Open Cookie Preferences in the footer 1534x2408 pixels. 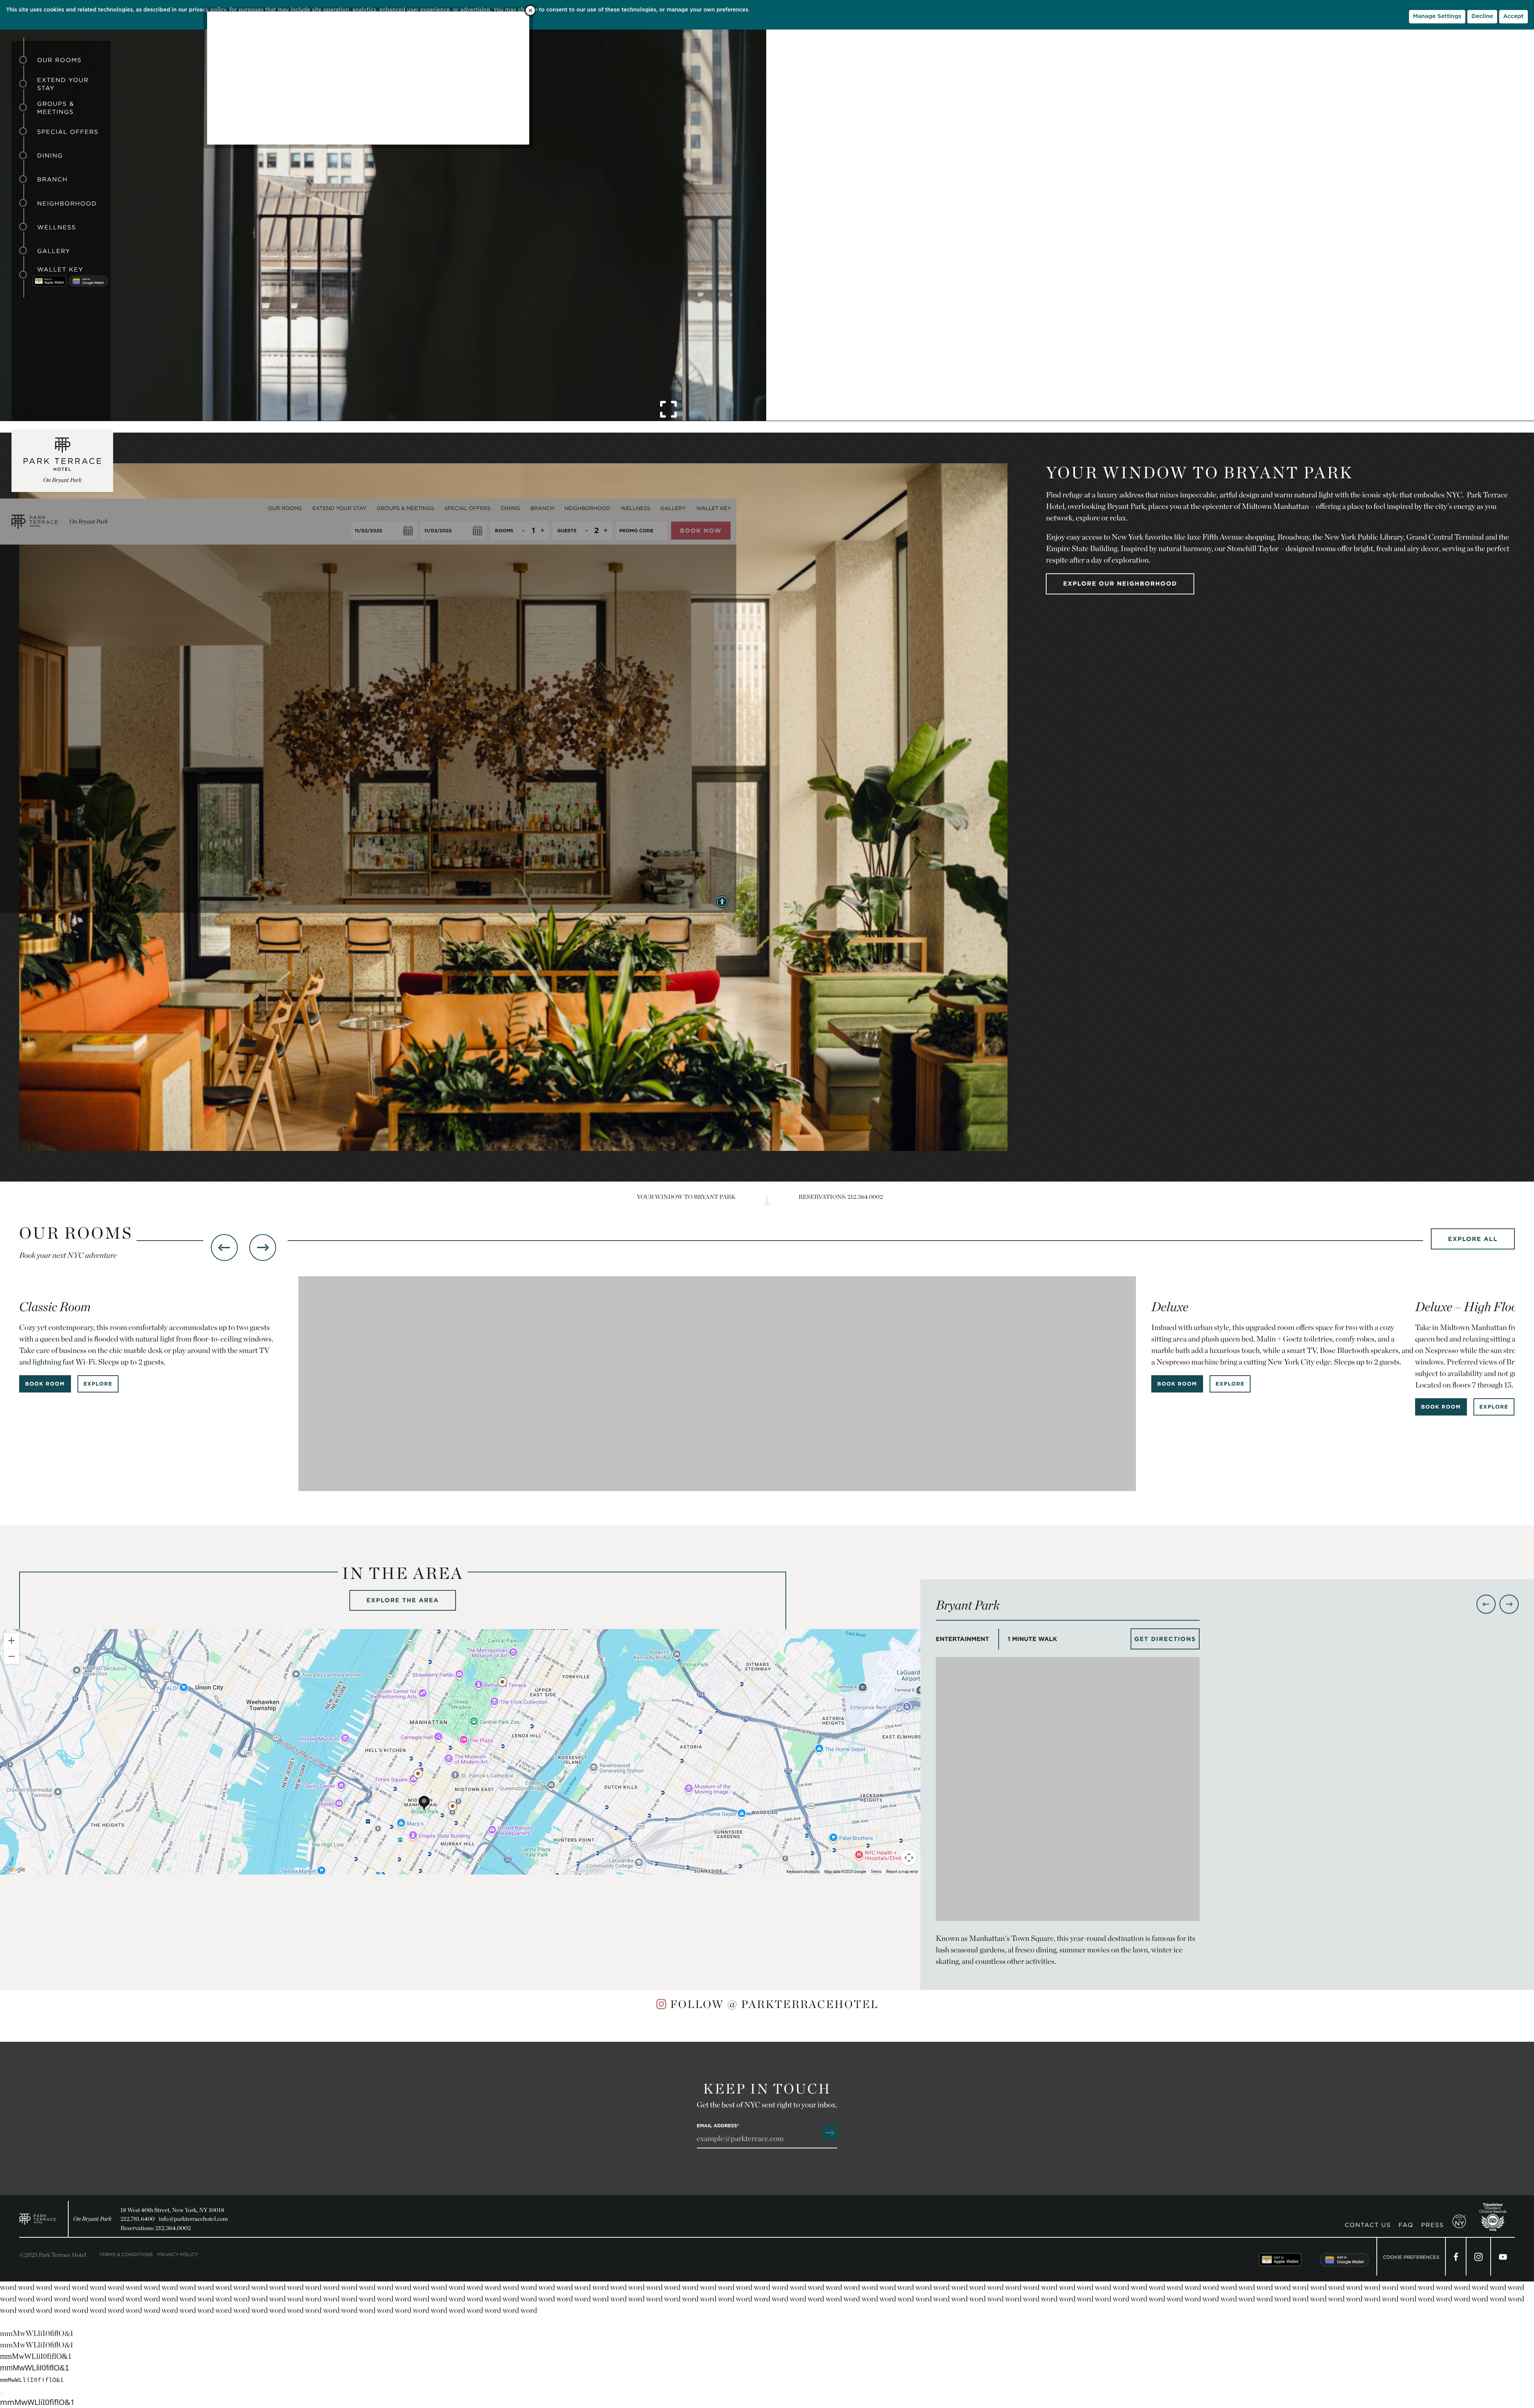pos(1411,2257)
